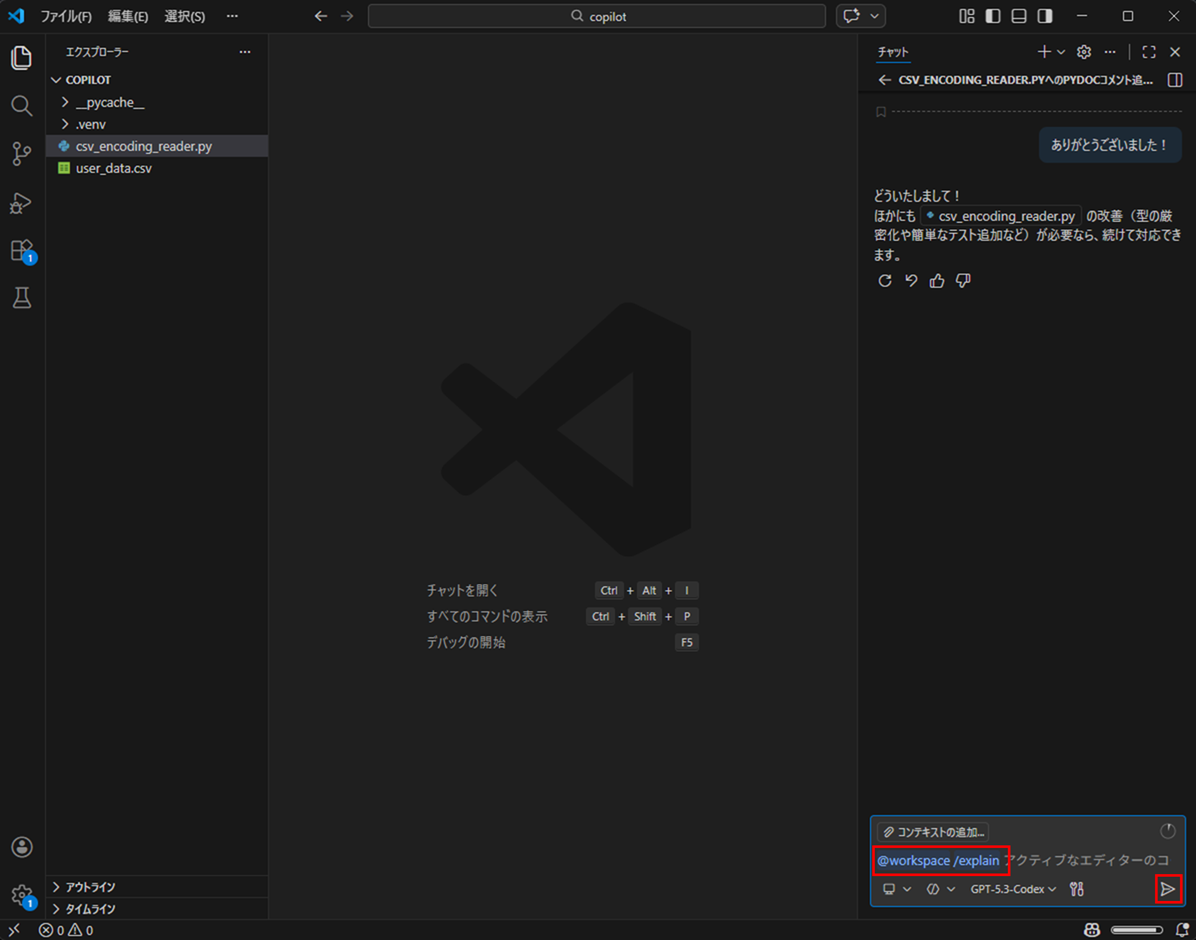Click the tools configuration icon near model picker
This screenshot has height=940, width=1196.
pyautogui.click(x=1076, y=888)
